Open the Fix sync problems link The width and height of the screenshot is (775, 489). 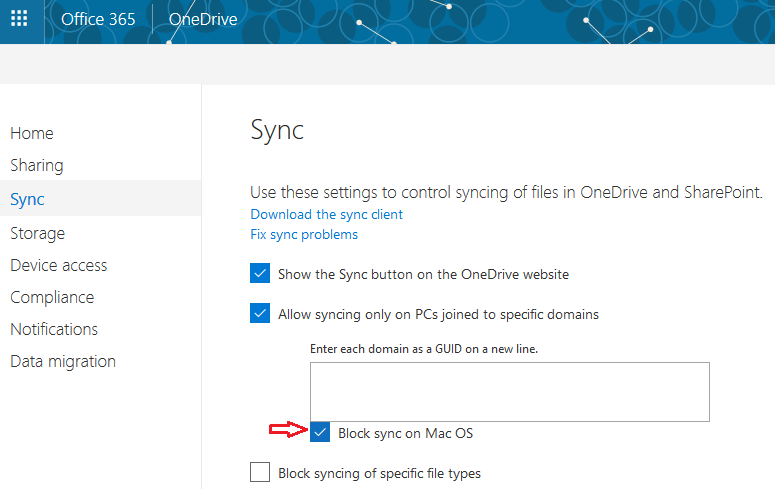click(x=304, y=234)
